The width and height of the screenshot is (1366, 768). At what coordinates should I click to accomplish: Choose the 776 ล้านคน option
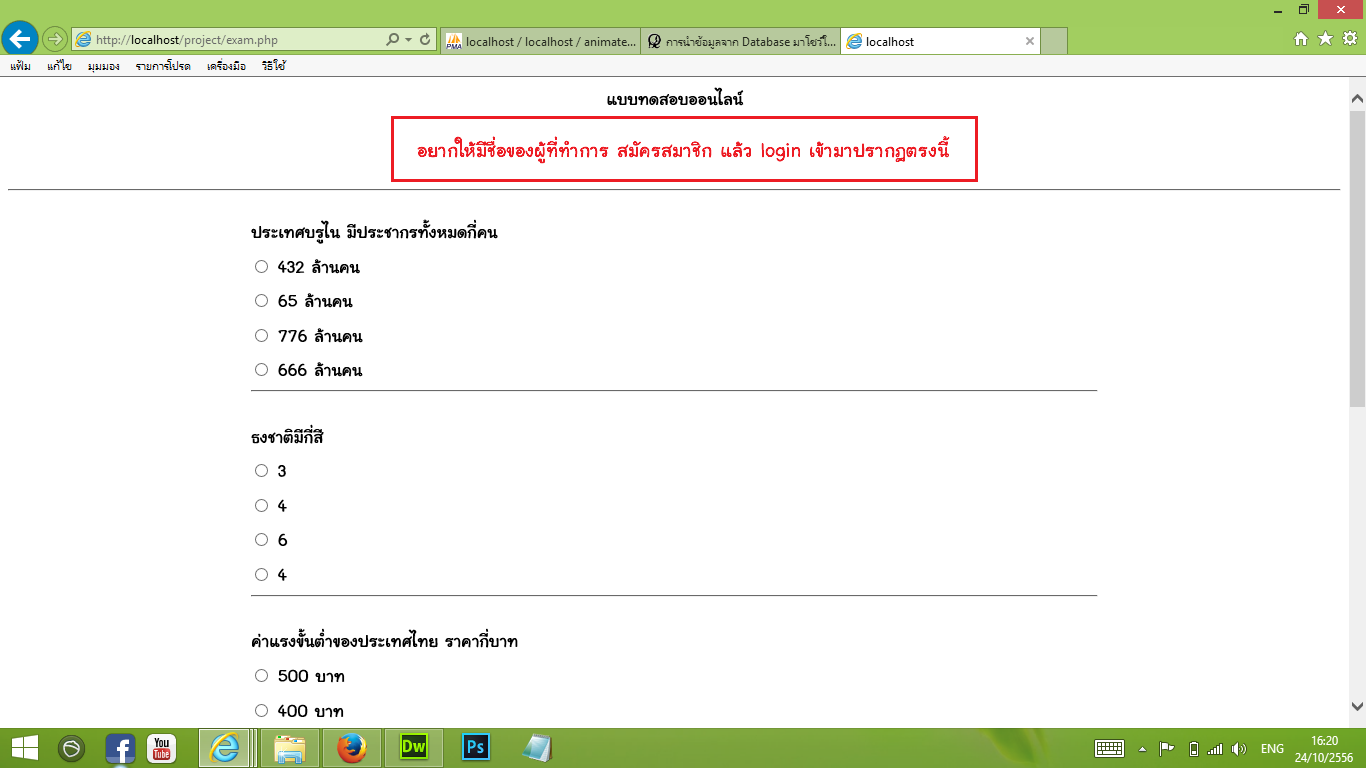pos(262,336)
